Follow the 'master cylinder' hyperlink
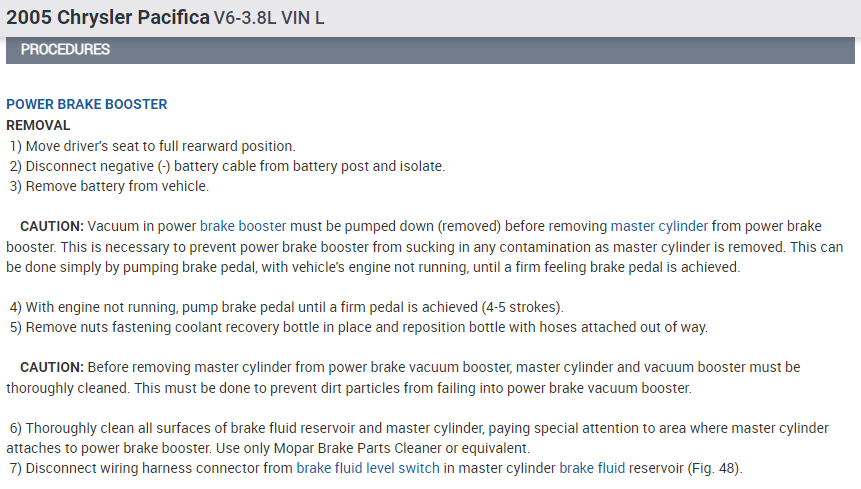The image size is (861, 489). (x=659, y=226)
